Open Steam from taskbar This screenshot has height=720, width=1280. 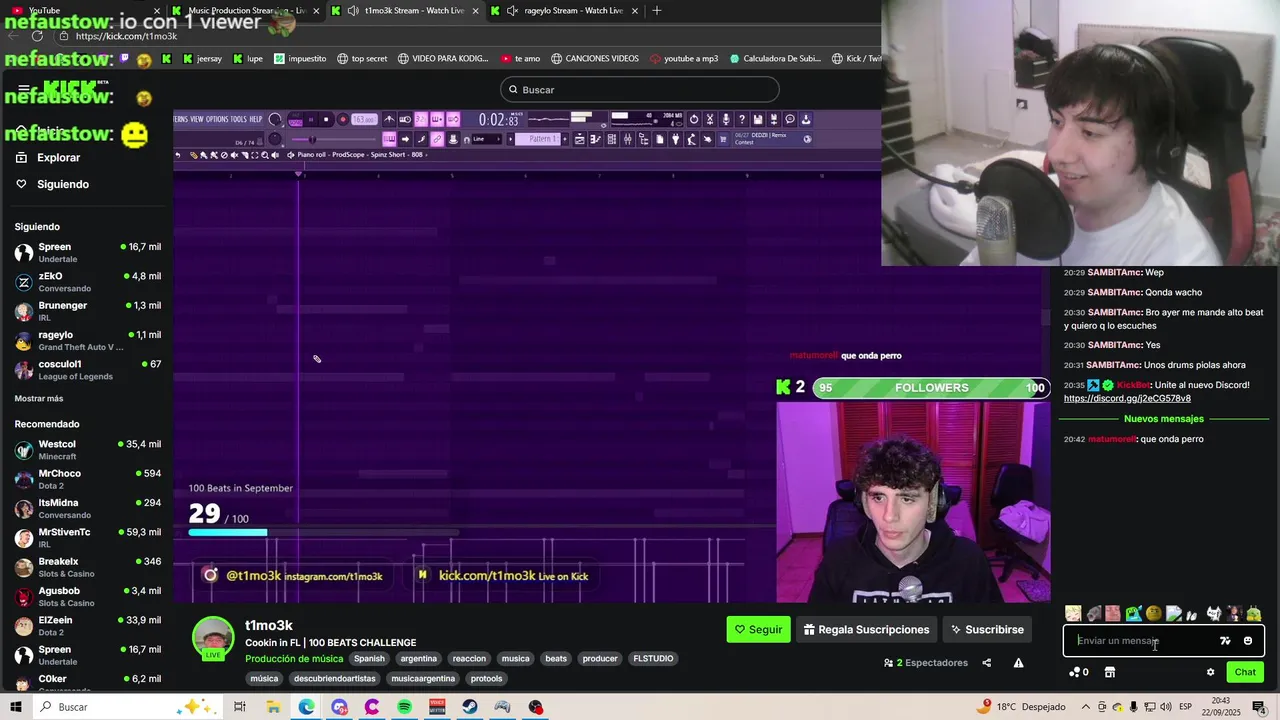tap(469, 707)
